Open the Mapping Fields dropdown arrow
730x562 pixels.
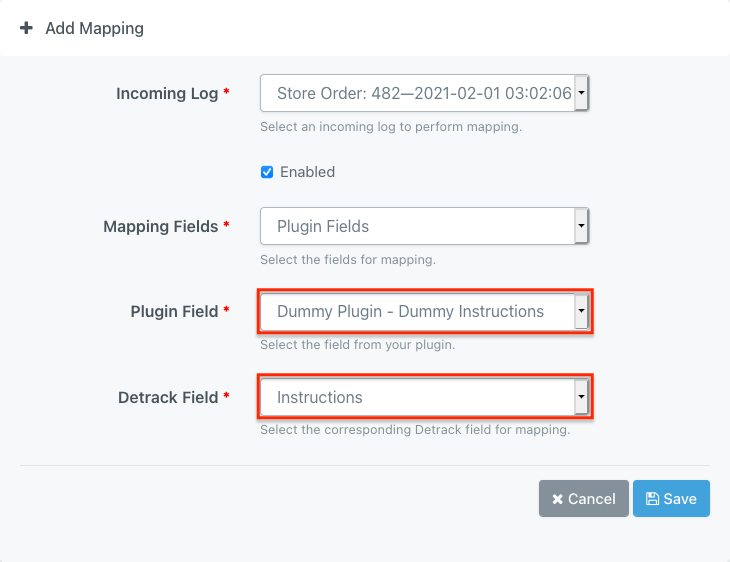click(581, 227)
